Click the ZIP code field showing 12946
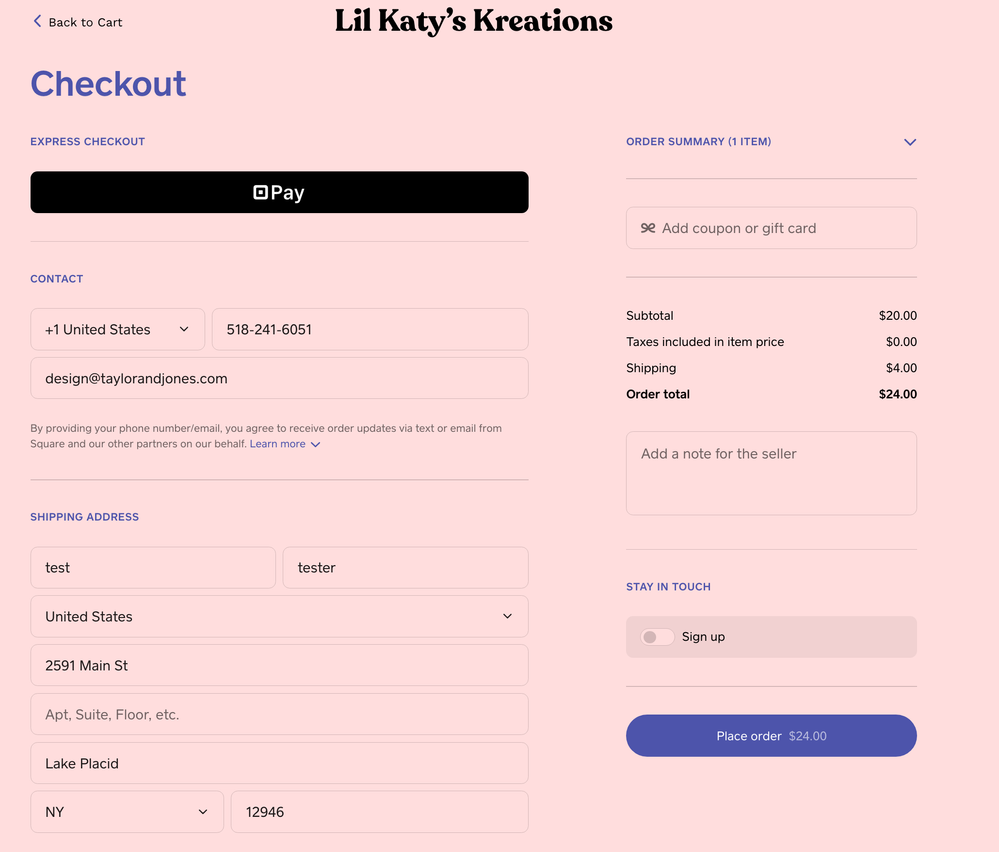Viewport: 999px width, 852px height. (x=379, y=812)
